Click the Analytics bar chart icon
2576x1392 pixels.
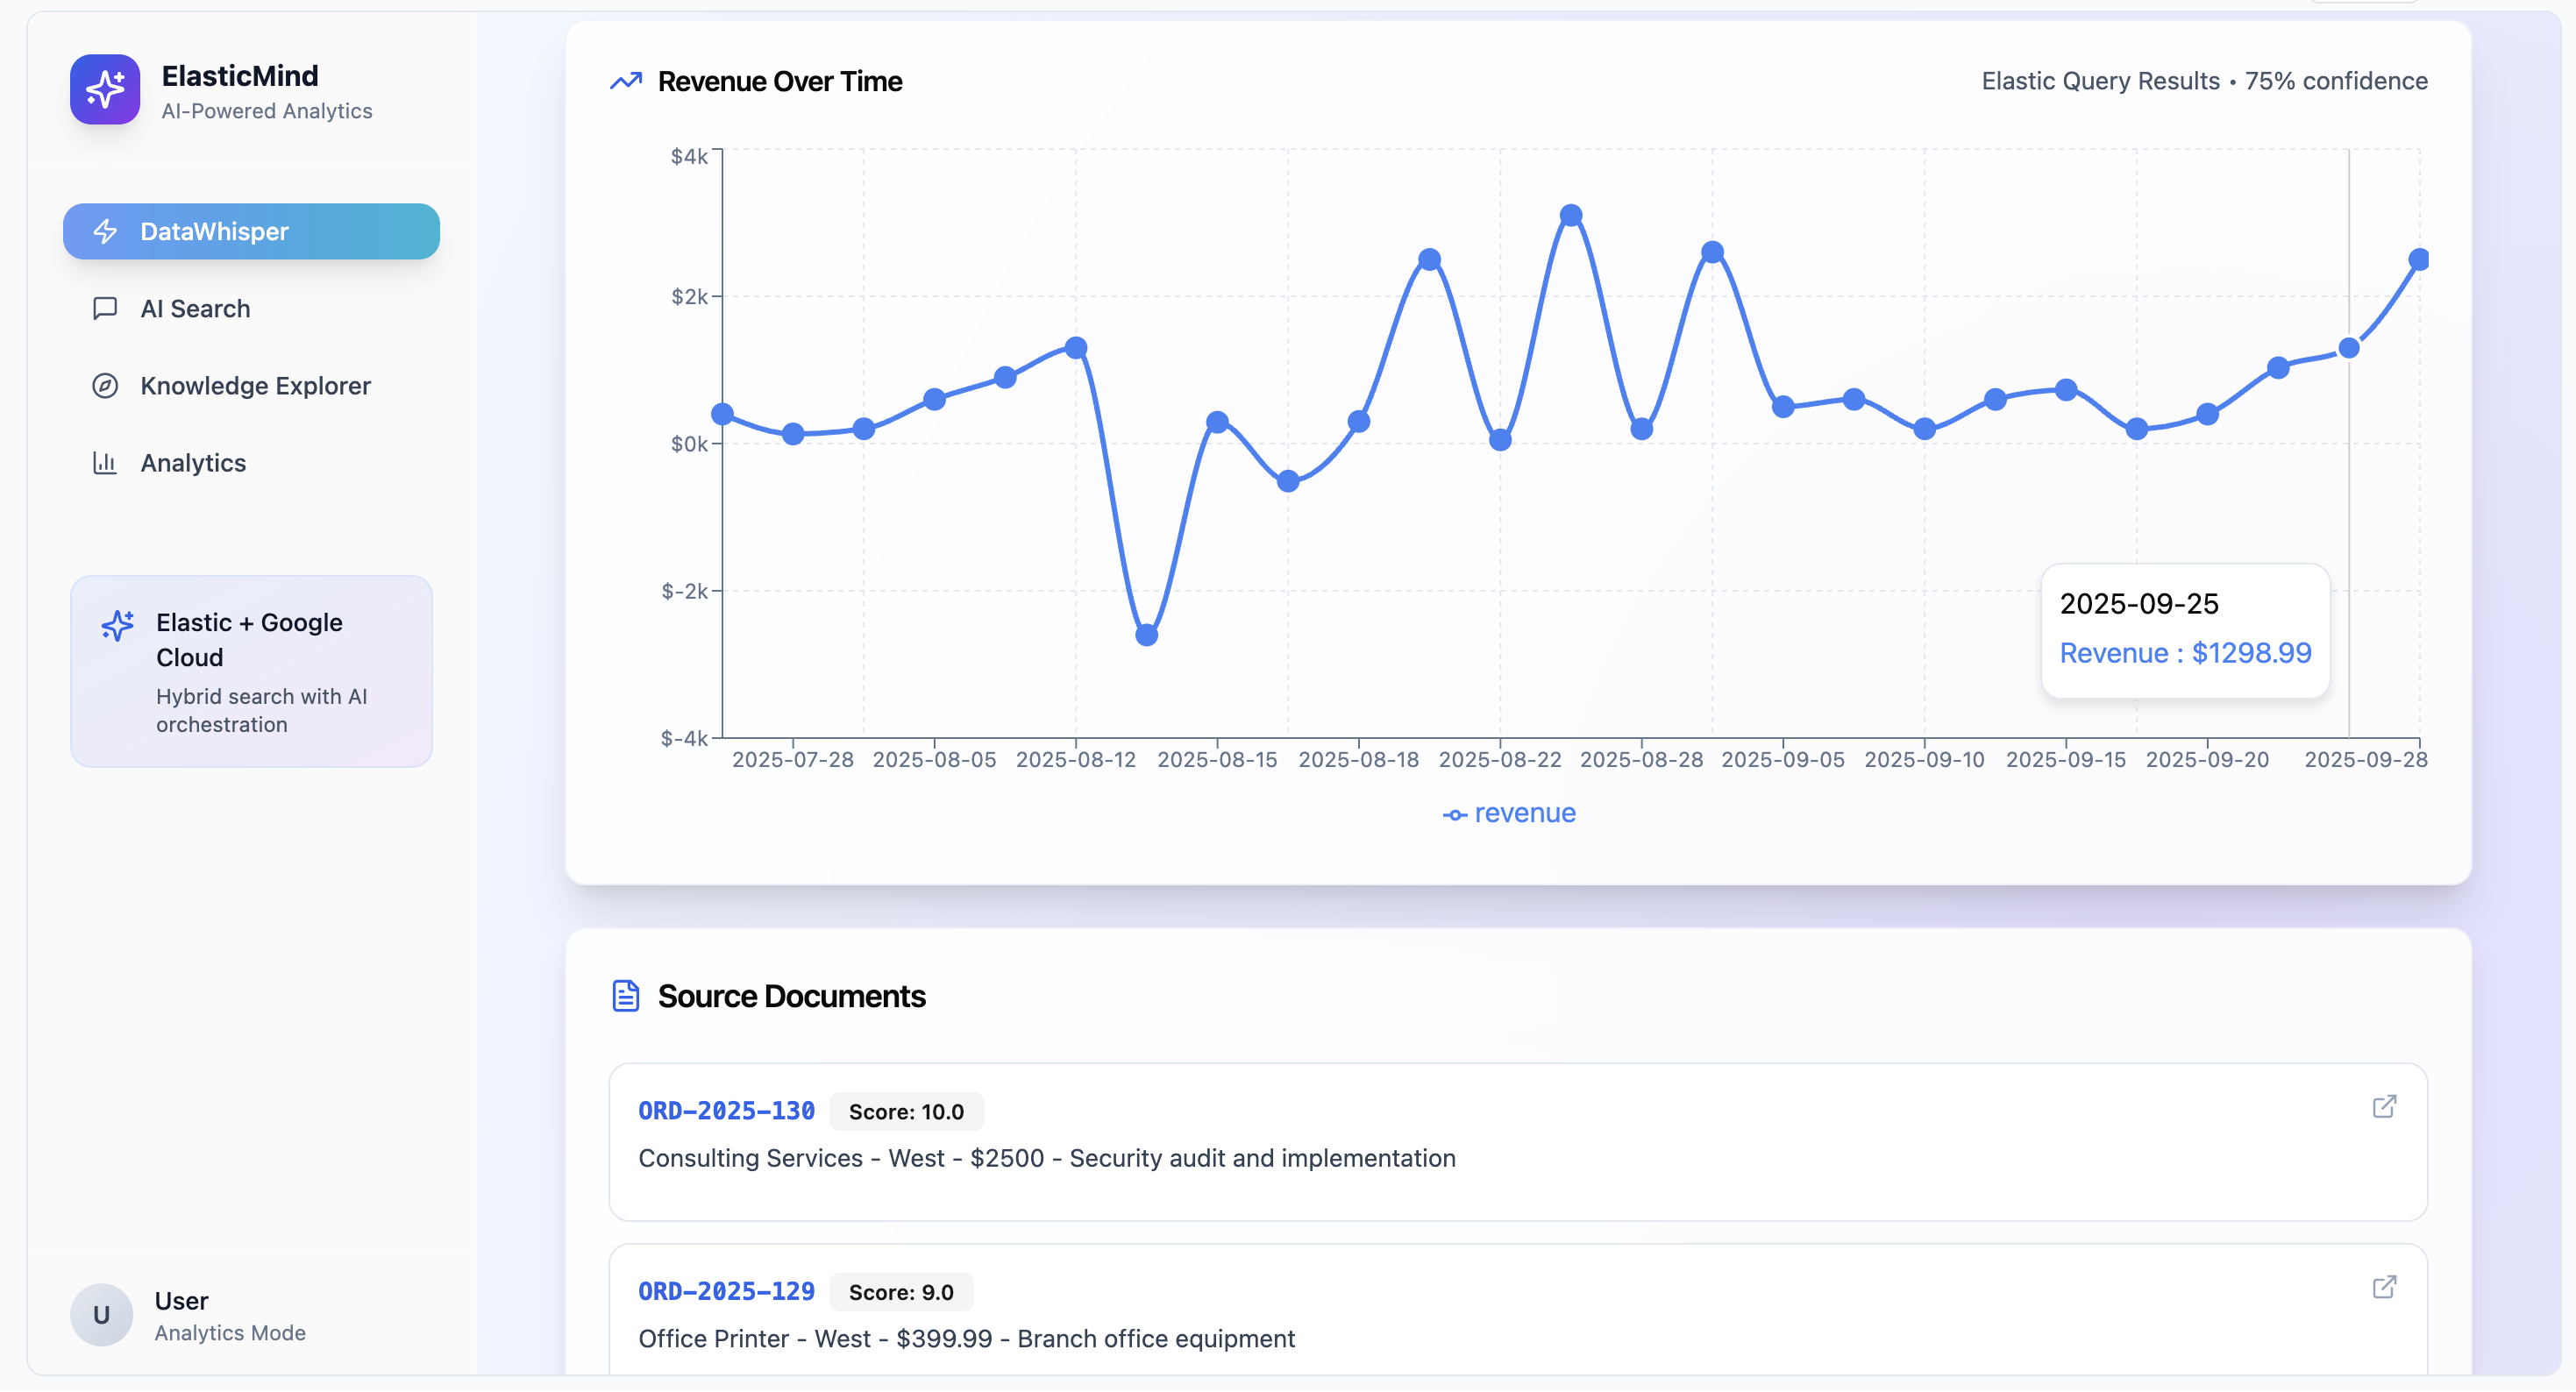tap(105, 463)
